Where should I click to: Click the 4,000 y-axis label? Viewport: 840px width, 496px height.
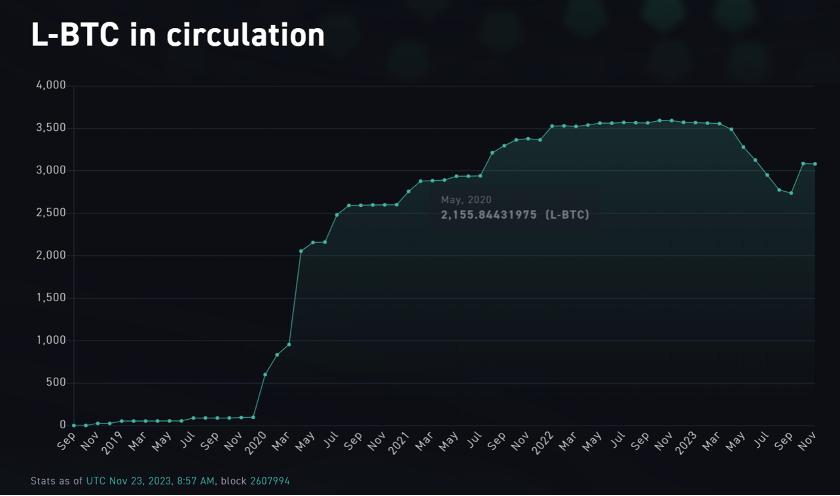[x=51, y=86]
